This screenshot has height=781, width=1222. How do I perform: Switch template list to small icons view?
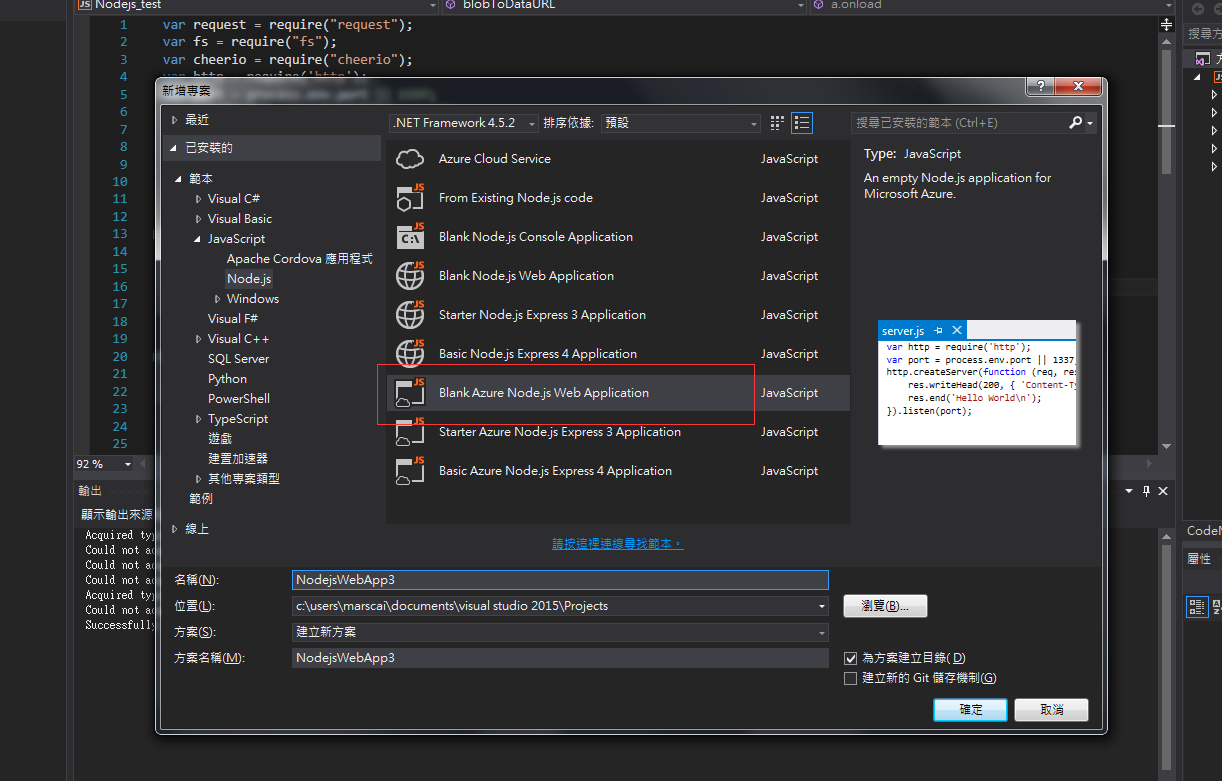[777, 121]
